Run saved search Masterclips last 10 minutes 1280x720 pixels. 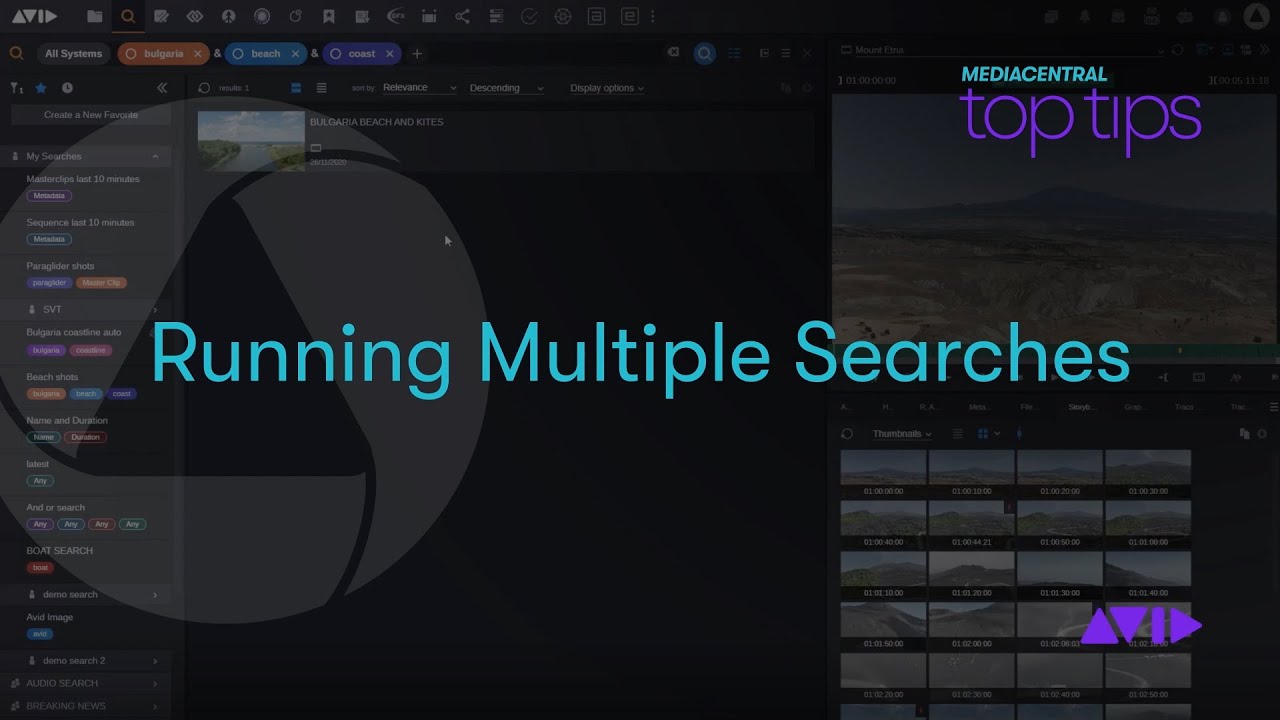[83, 179]
